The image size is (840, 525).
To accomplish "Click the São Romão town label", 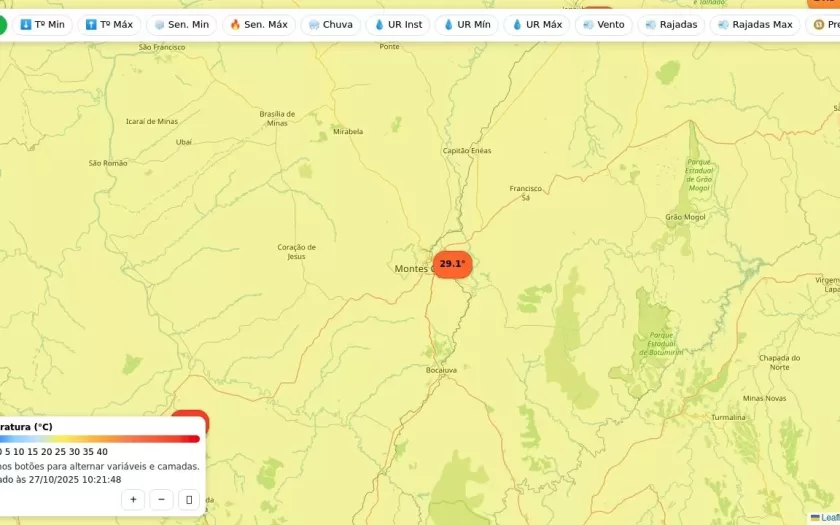I will click(x=108, y=163).
